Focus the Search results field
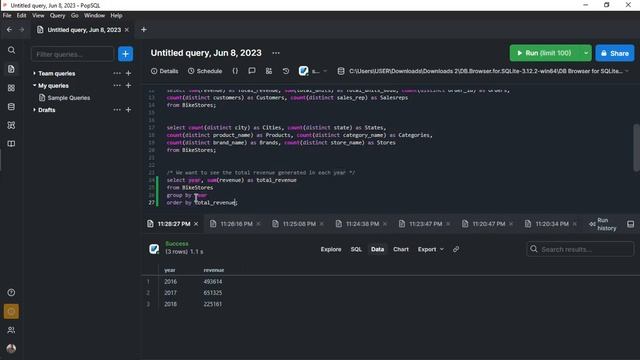The height and width of the screenshot is (360, 640). point(580,249)
